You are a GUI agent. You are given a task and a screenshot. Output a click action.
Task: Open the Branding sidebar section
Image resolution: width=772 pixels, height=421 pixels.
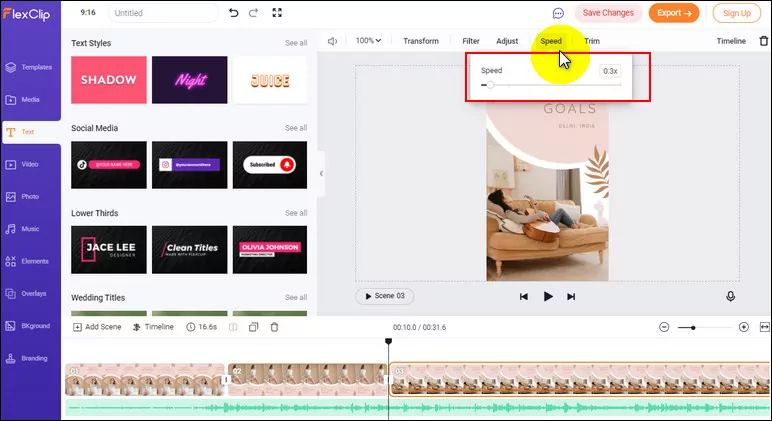pyautogui.click(x=27, y=358)
